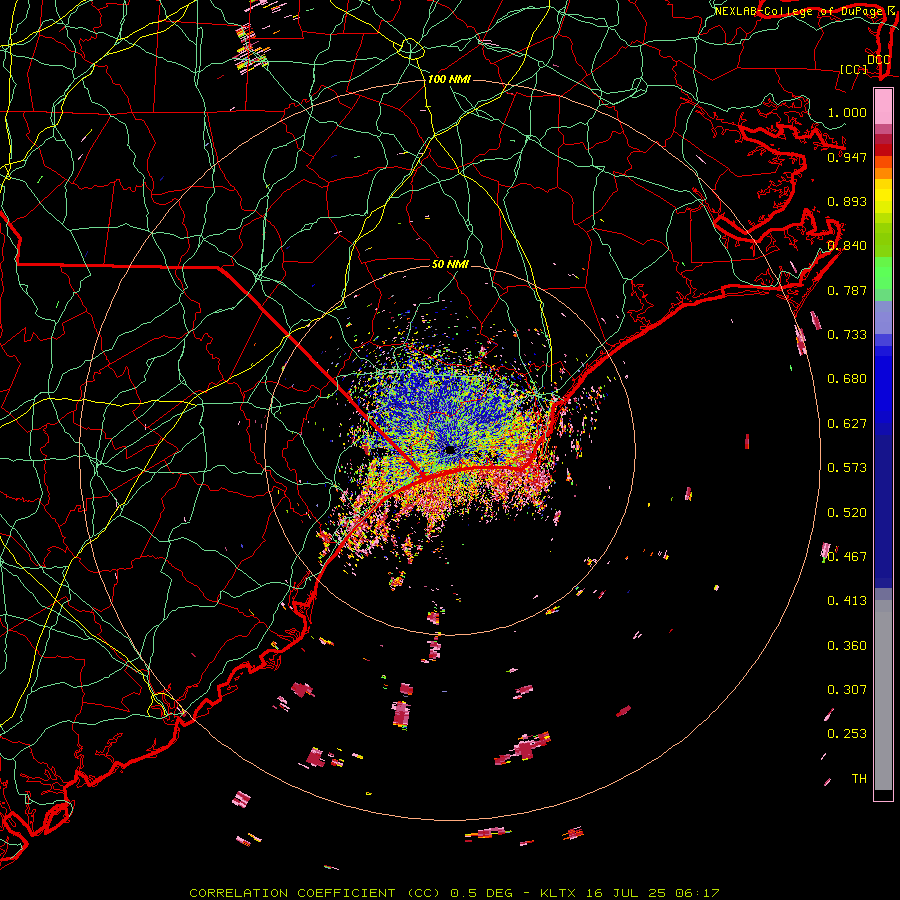Click the 0.307 legend value
Image resolution: width=900 pixels, height=900 pixels.
click(847, 690)
